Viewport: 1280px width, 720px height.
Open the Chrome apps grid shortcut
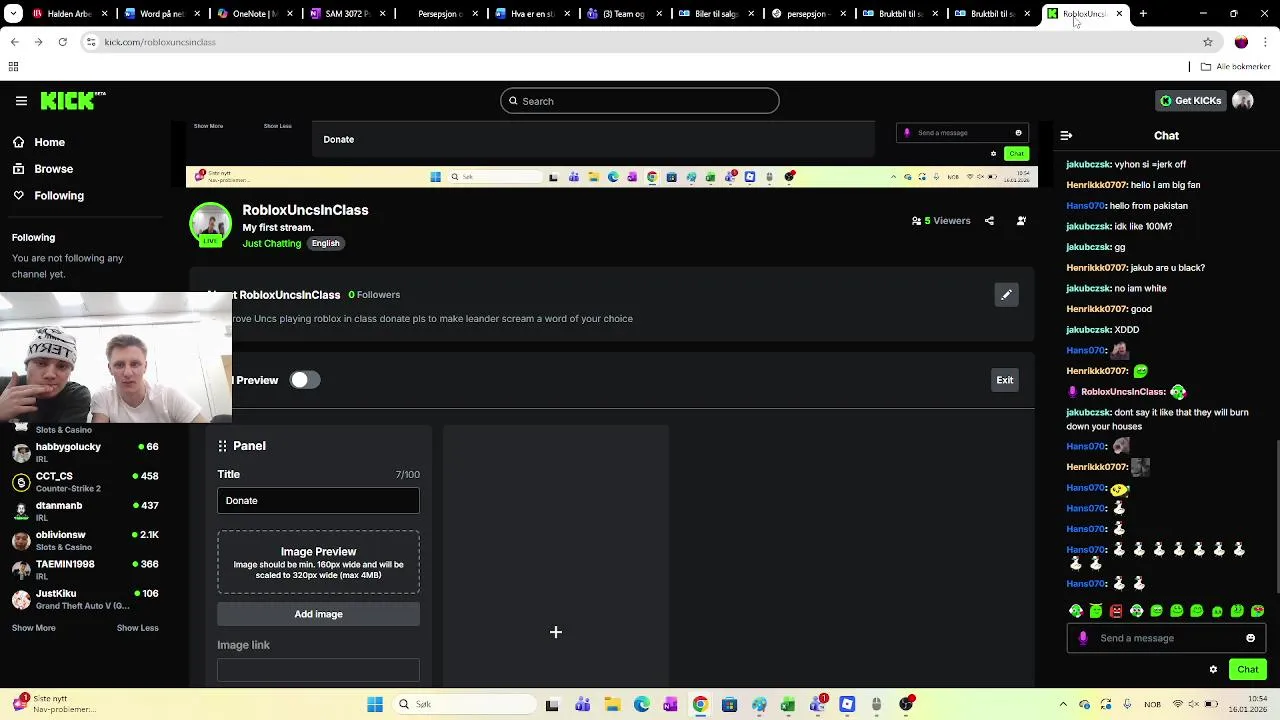click(13, 67)
